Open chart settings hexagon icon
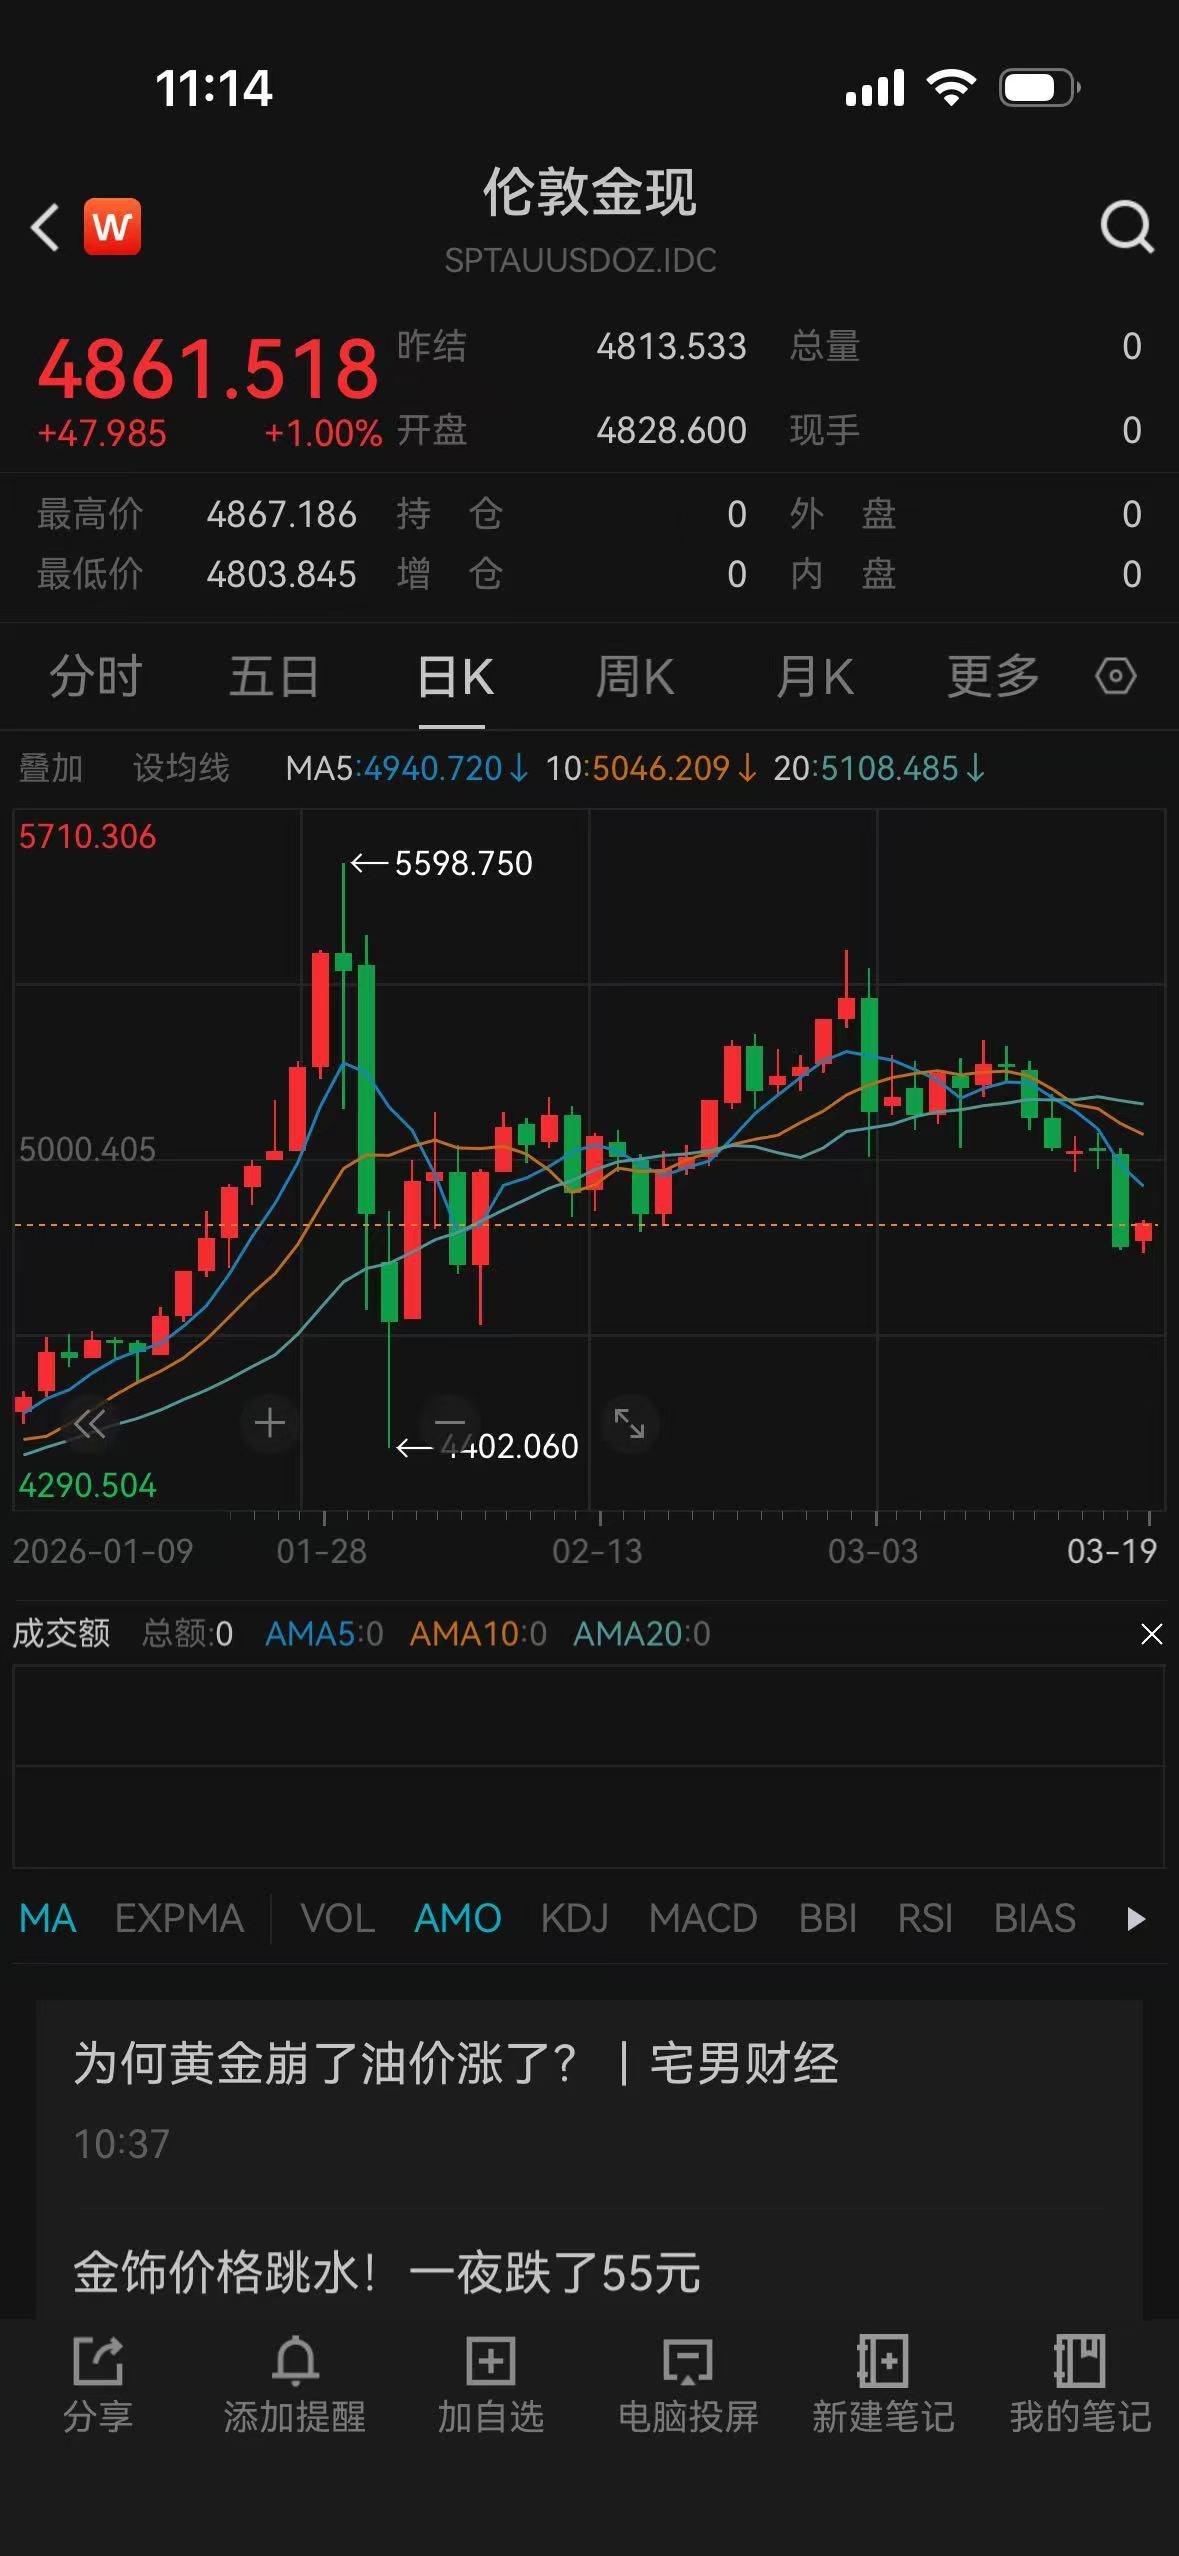 1115,676
